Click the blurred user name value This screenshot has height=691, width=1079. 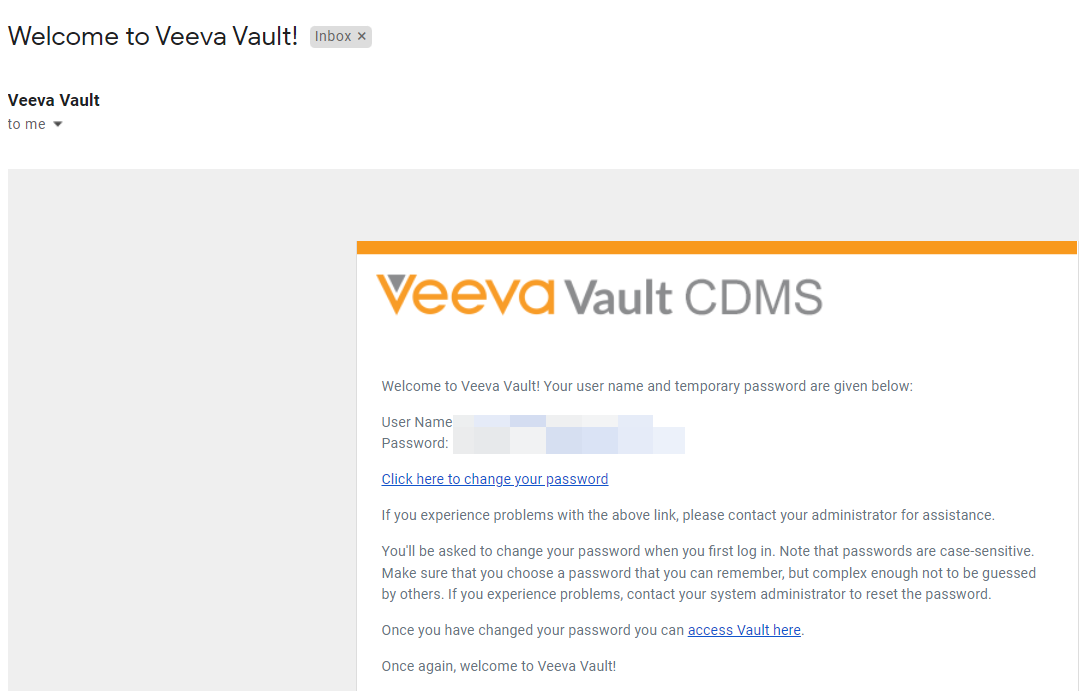[x=553, y=422]
